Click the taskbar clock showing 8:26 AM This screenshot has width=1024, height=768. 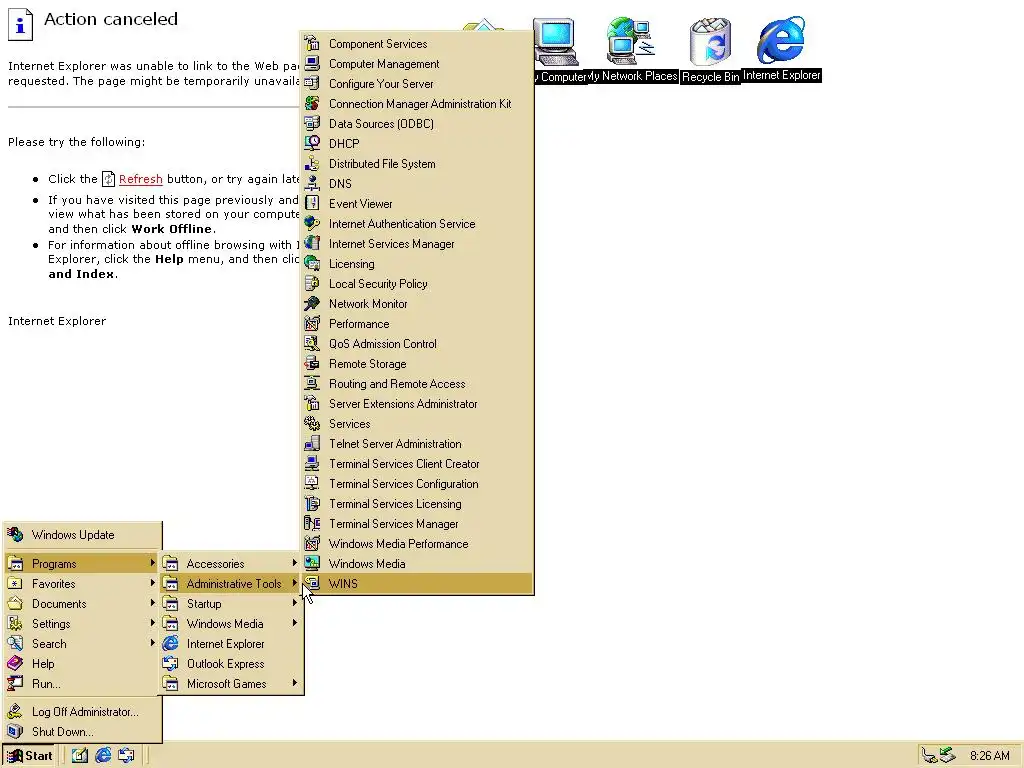[x=989, y=756]
